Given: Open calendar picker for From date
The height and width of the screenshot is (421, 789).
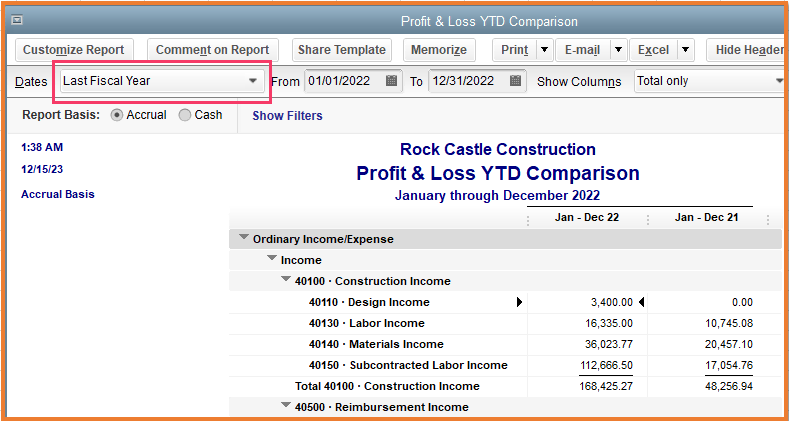Looking at the screenshot, I should (x=391, y=81).
